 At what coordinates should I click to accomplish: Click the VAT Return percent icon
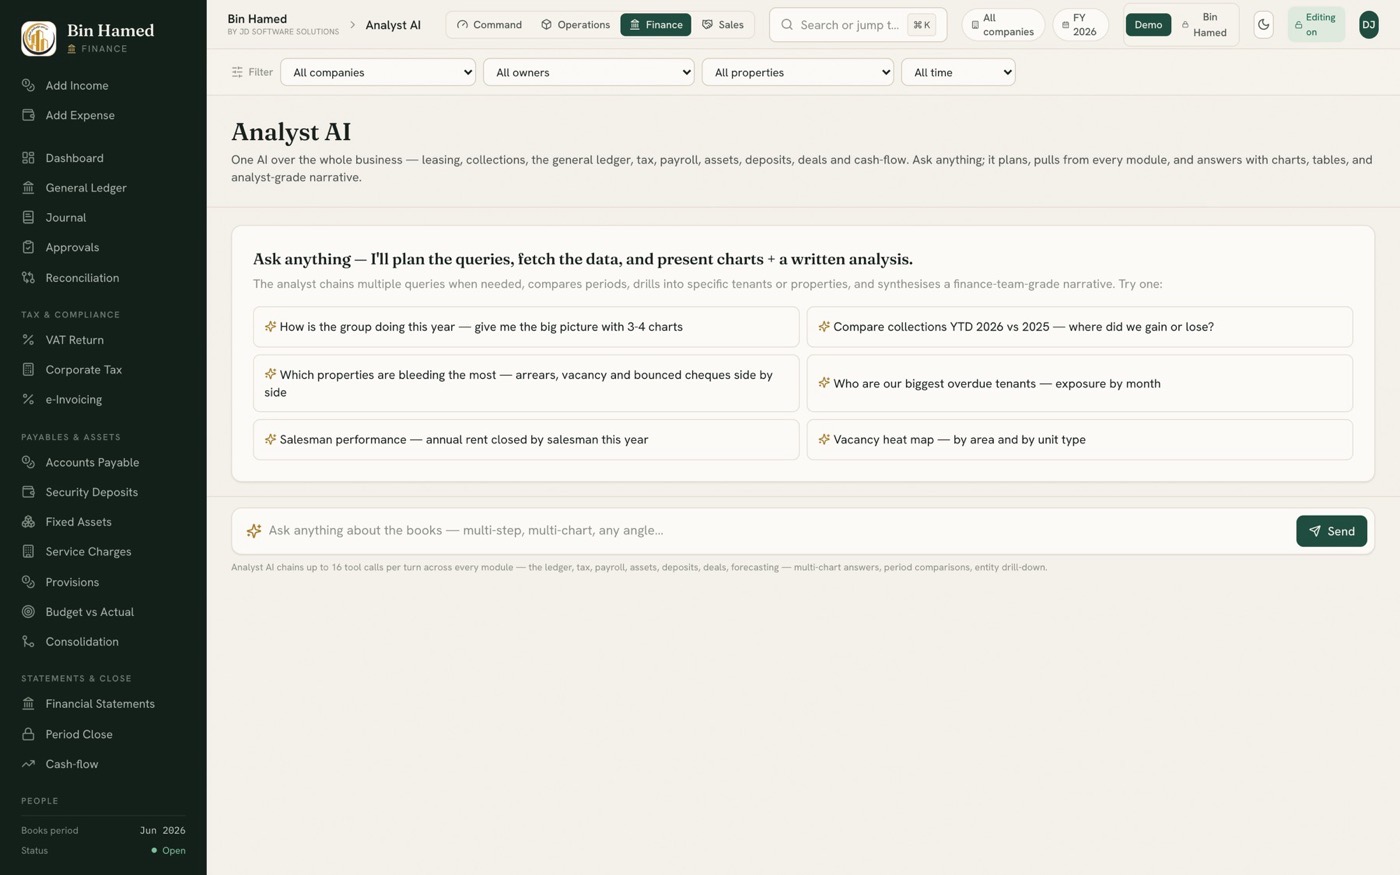coord(28,340)
